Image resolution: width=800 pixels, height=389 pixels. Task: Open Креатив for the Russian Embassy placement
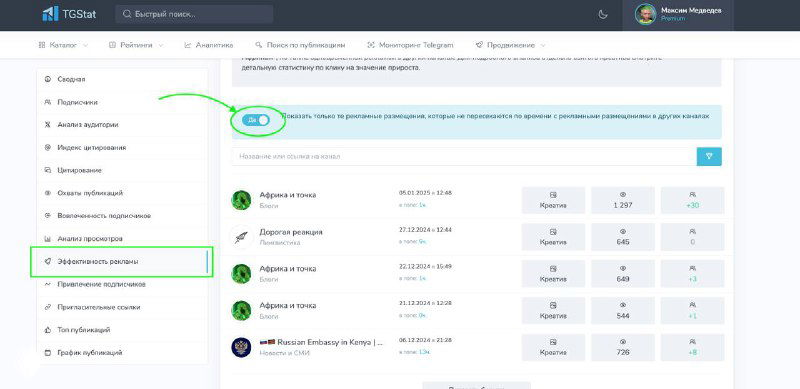click(553, 347)
